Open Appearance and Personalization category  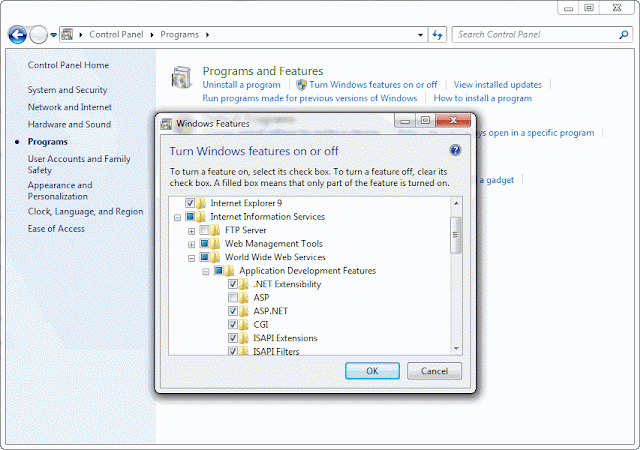coord(60,191)
